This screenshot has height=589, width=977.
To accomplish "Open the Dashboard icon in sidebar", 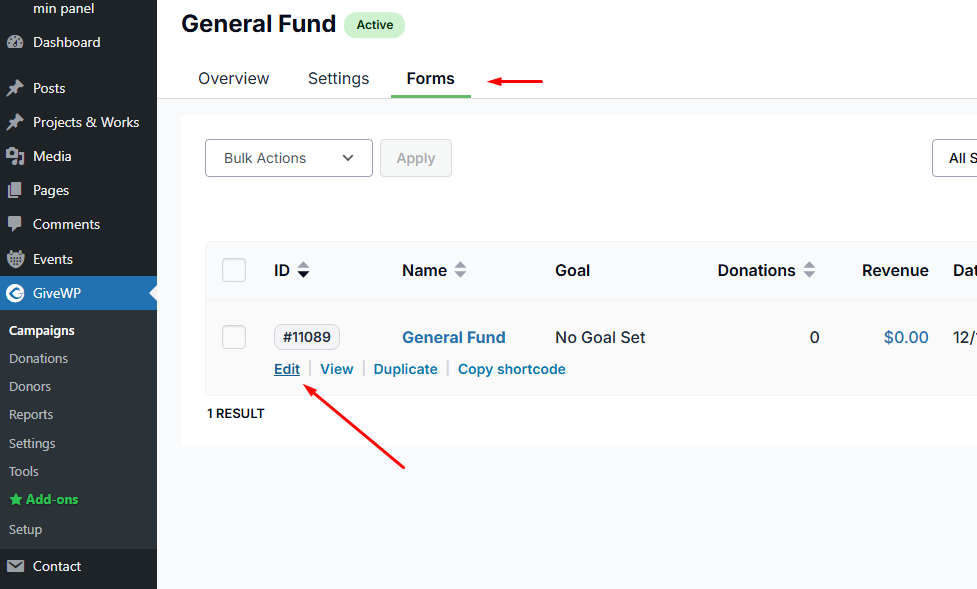I will [x=15, y=42].
